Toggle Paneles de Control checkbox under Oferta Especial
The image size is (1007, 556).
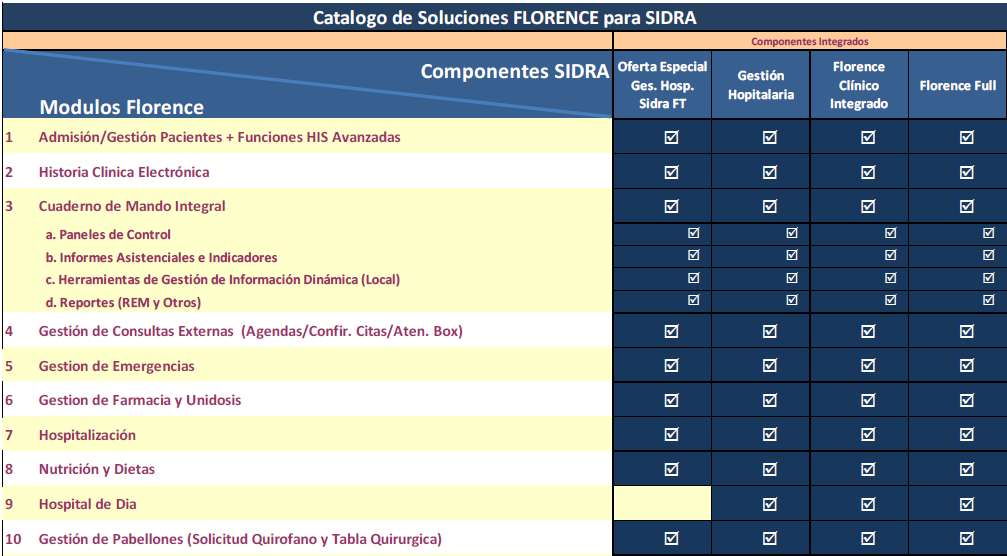coord(694,233)
